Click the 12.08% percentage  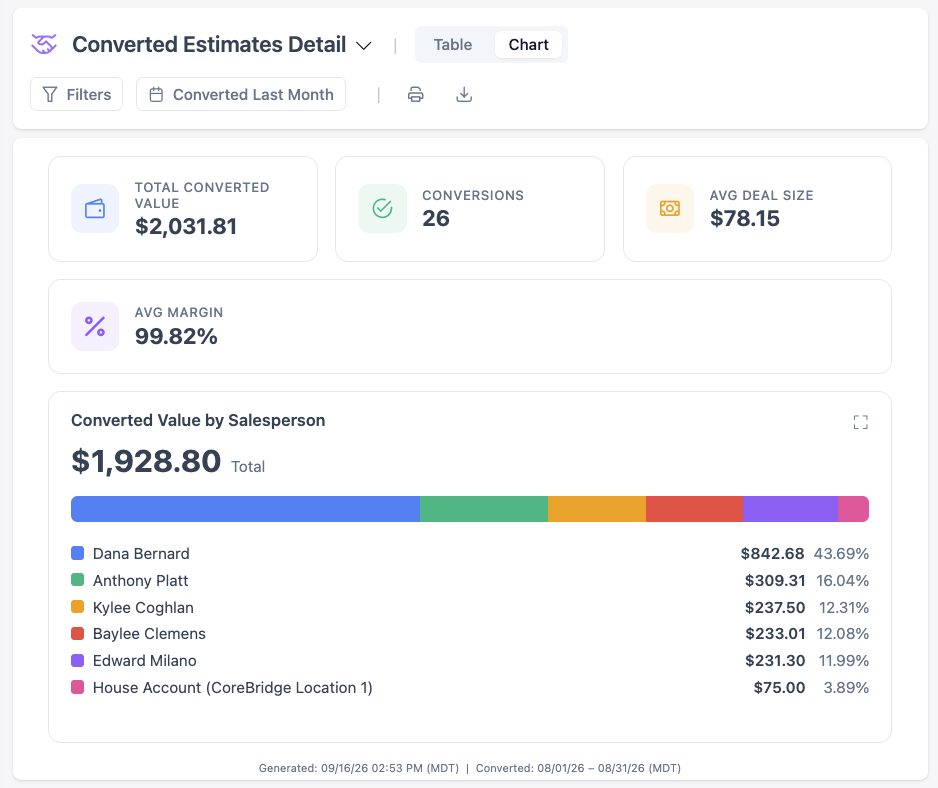point(842,634)
